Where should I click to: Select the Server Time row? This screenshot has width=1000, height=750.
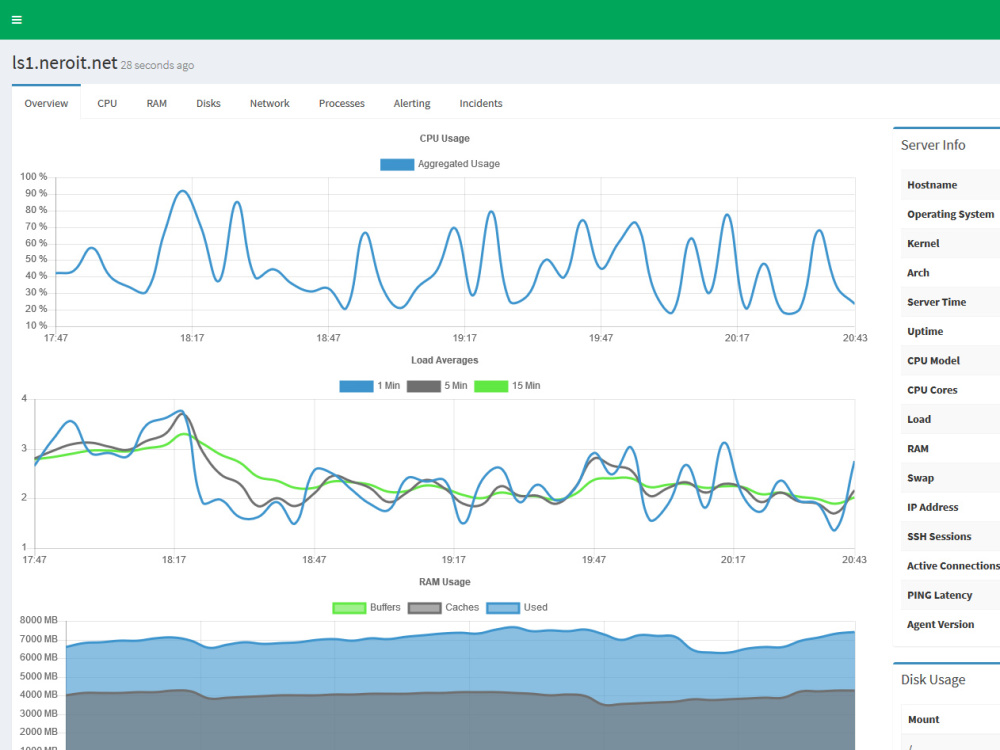tap(950, 302)
